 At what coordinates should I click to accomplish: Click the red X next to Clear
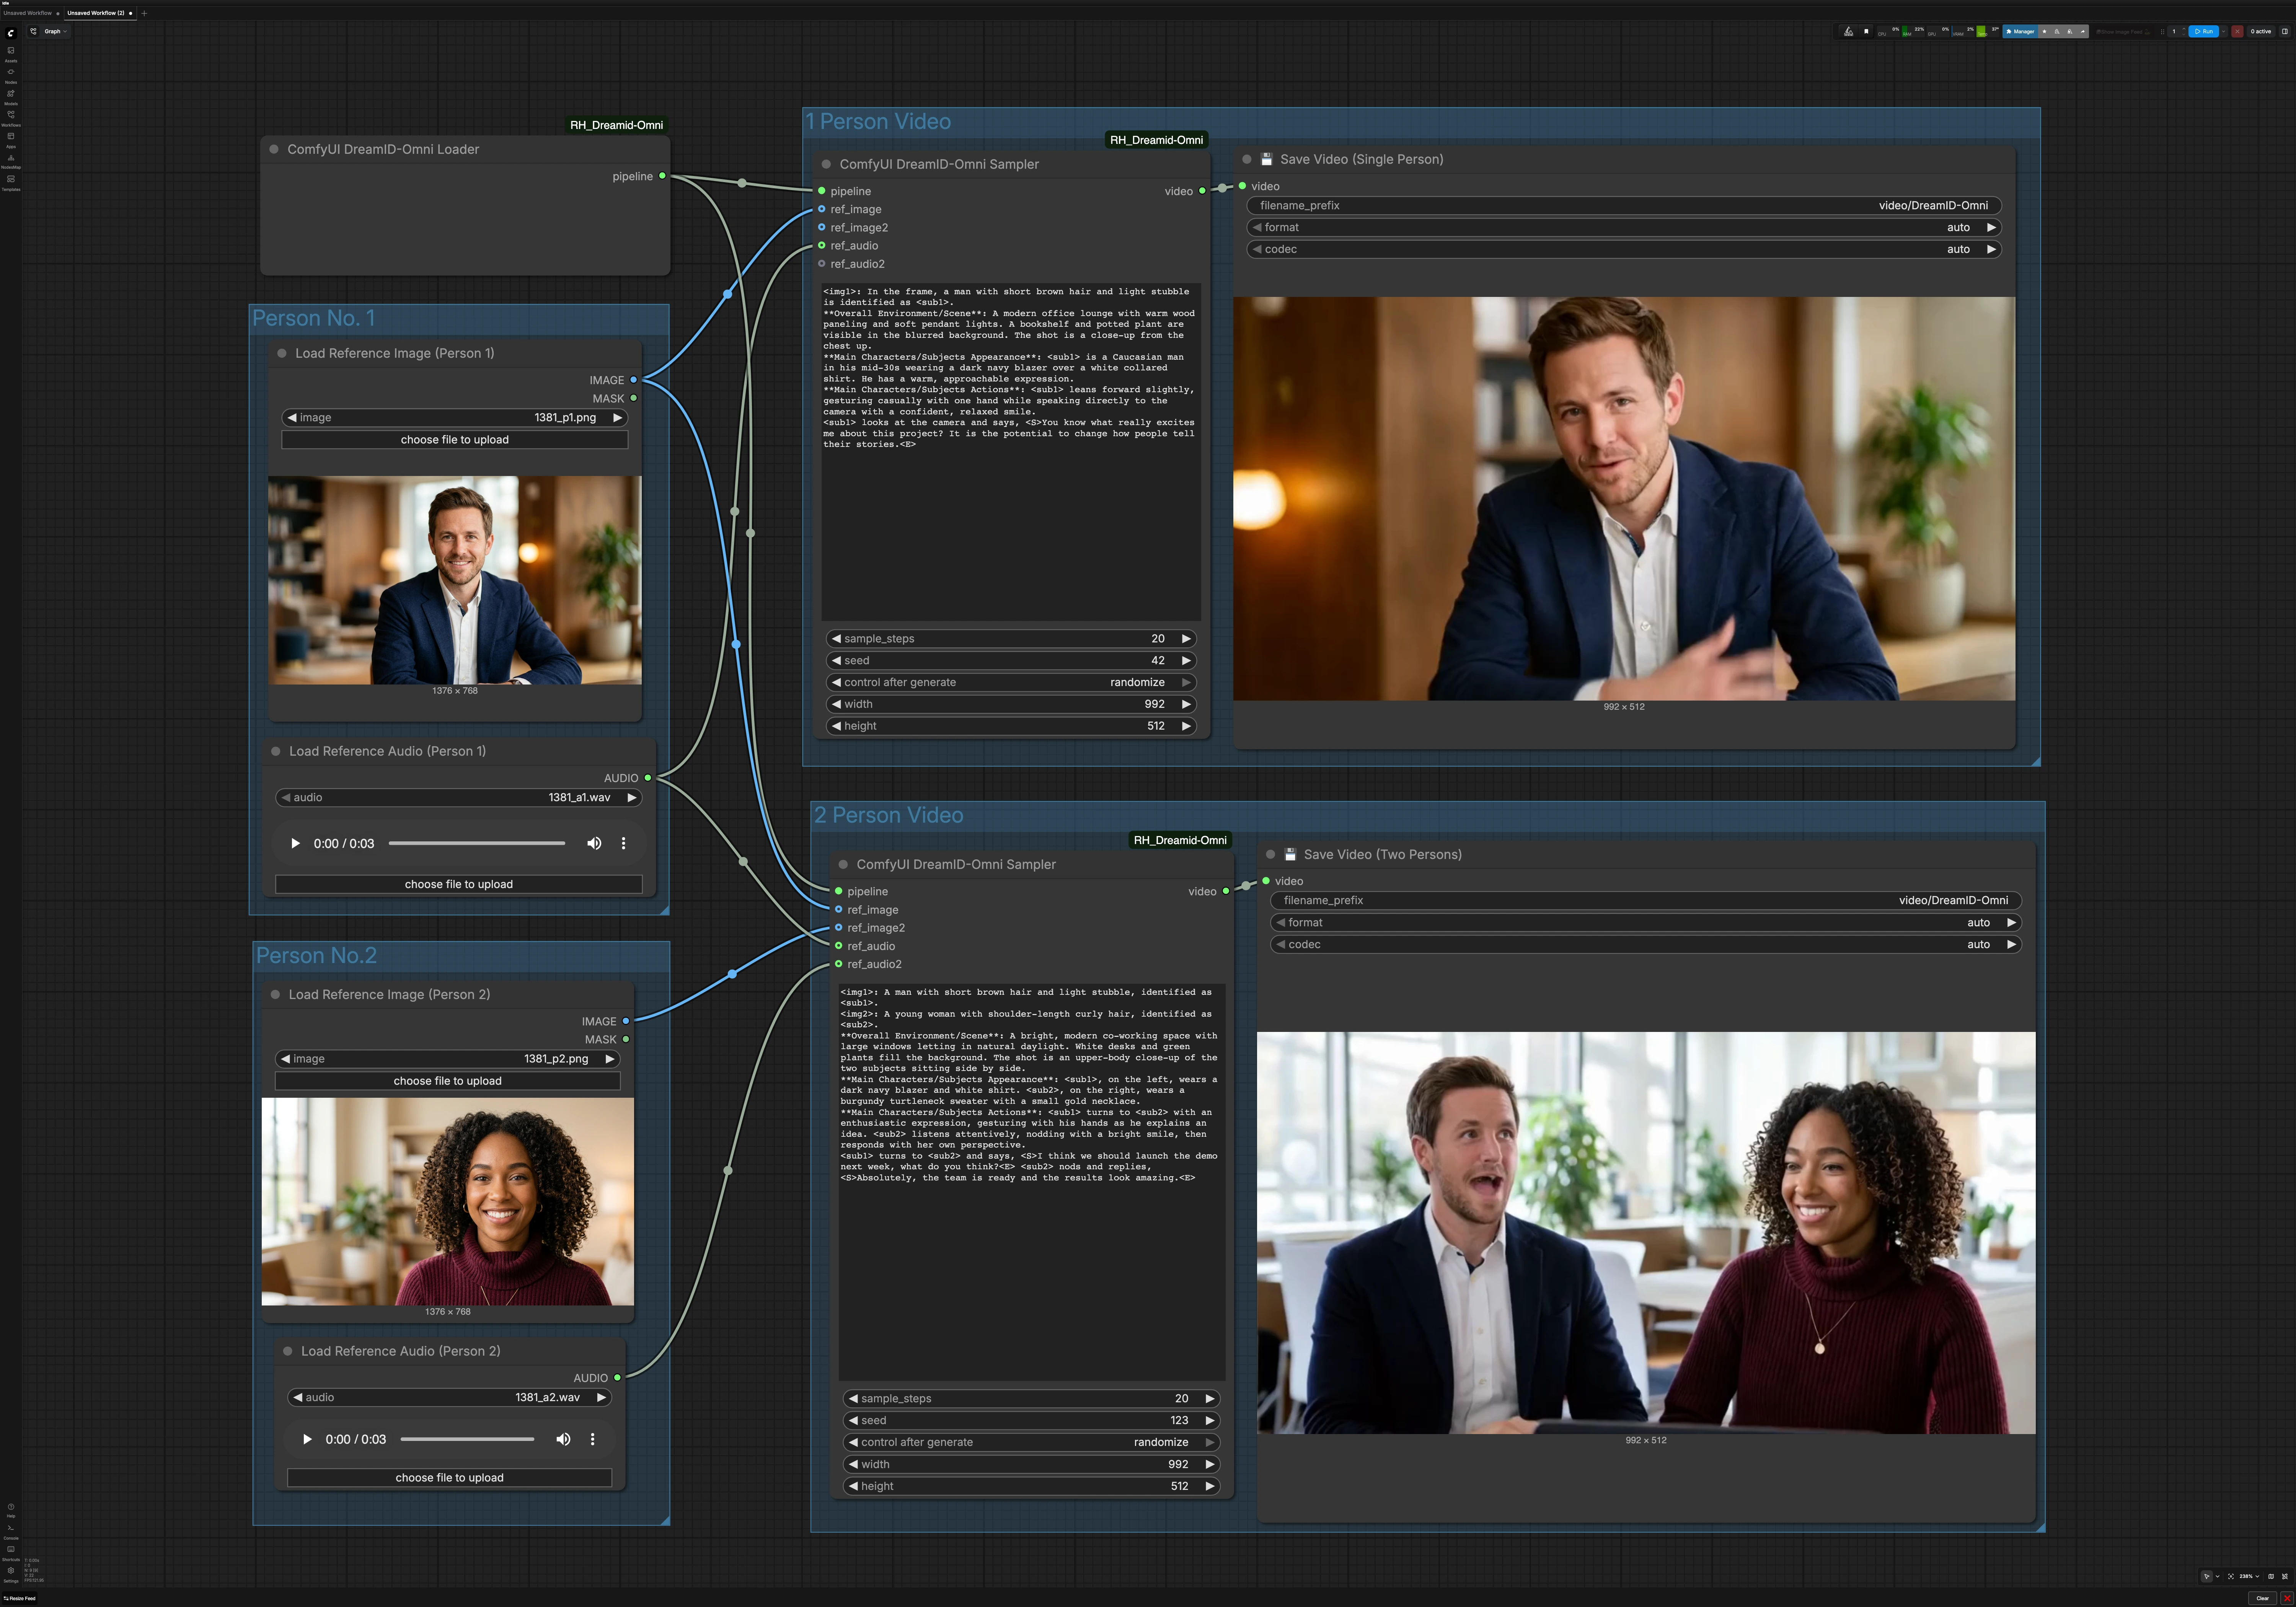2287,1598
